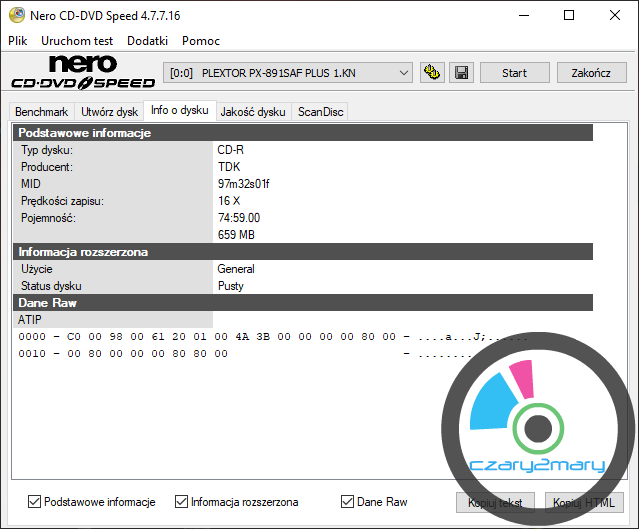Screen dimensions: 639x529
Task: Switch to the Benchmark tab
Action: coord(41,112)
